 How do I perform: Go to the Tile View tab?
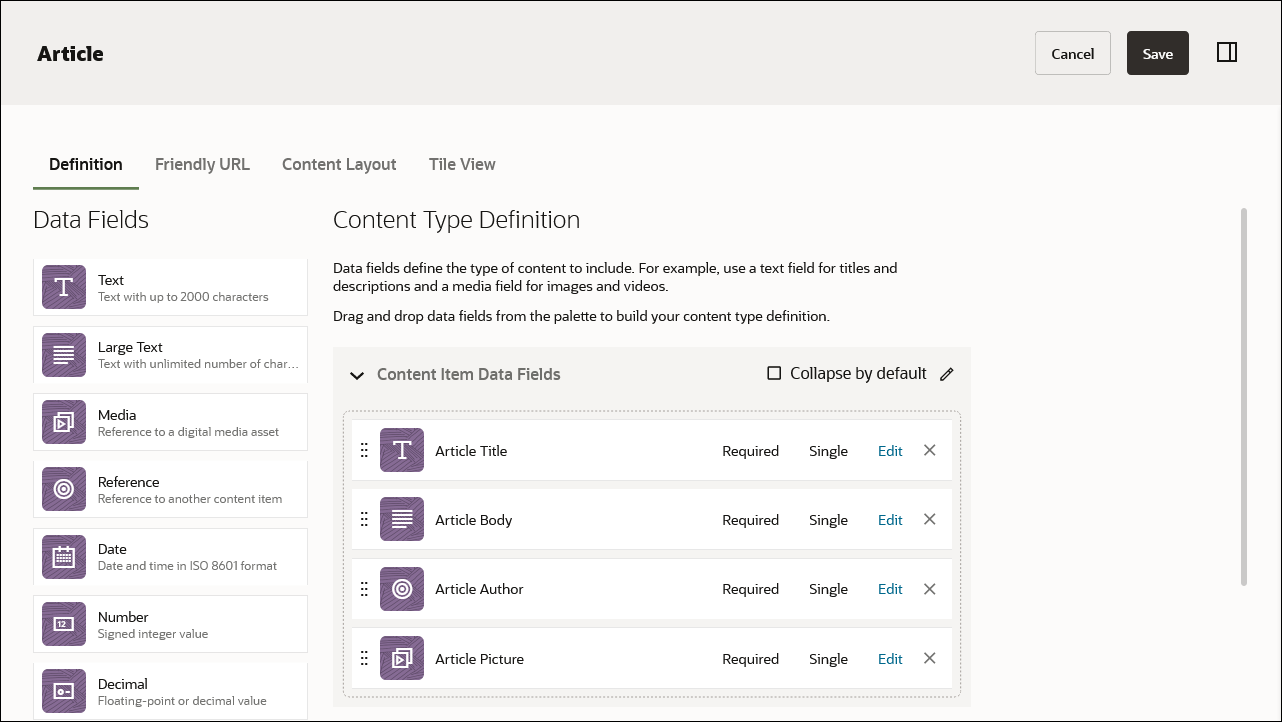462,164
